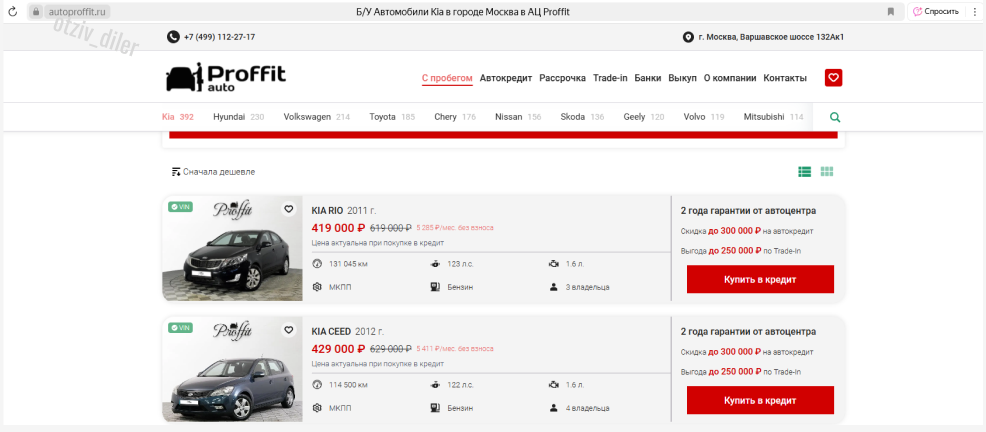This screenshot has width=986, height=432.
Task: Add KIA RIO to favorites heart
Action: click(x=289, y=209)
